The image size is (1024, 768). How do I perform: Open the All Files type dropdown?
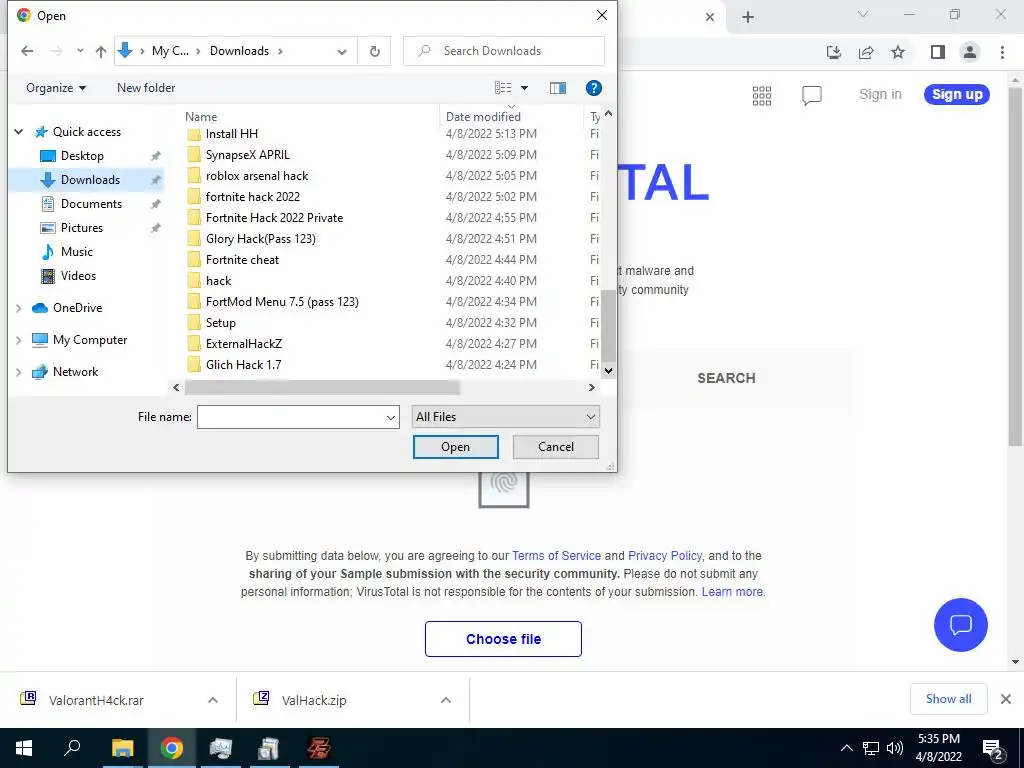click(505, 417)
